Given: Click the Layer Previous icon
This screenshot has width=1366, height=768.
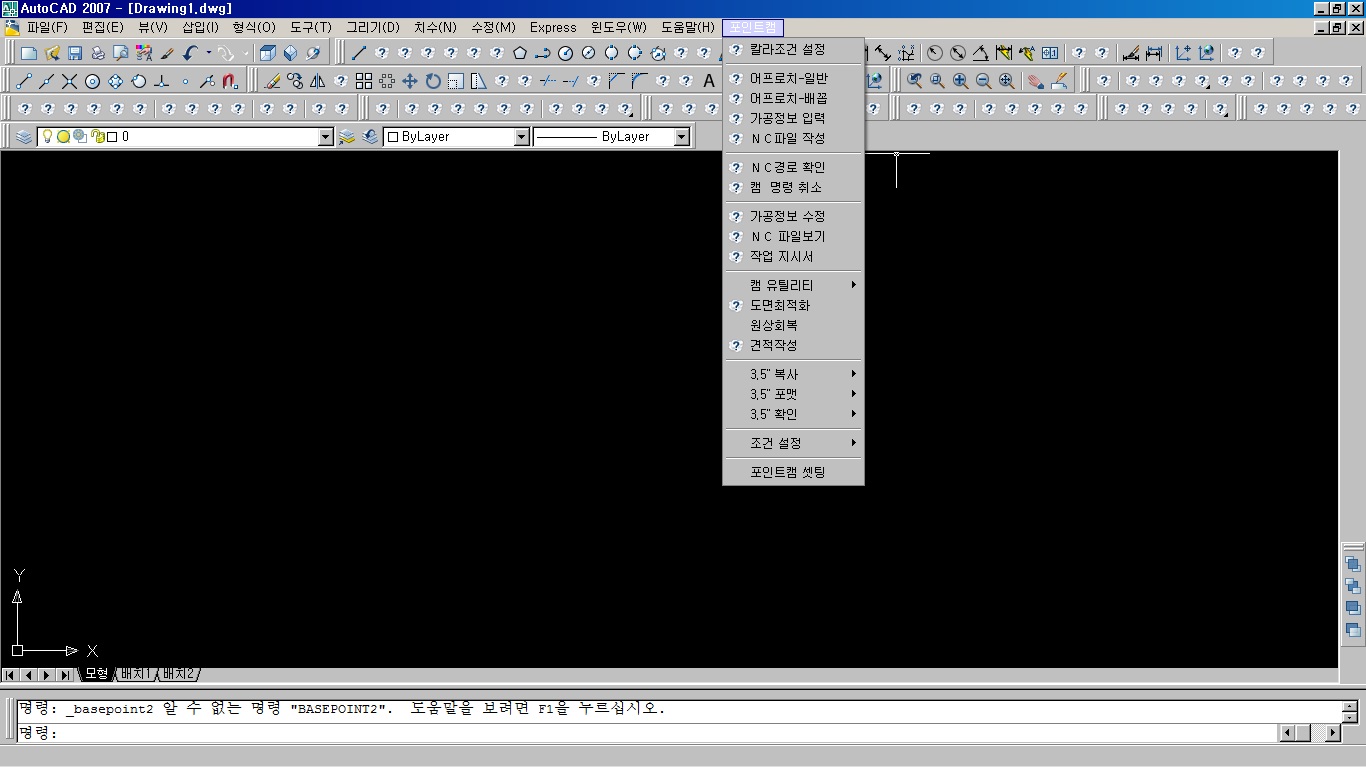Looking at the screenshot, I should pyautogui.click(x=371, y=137).
